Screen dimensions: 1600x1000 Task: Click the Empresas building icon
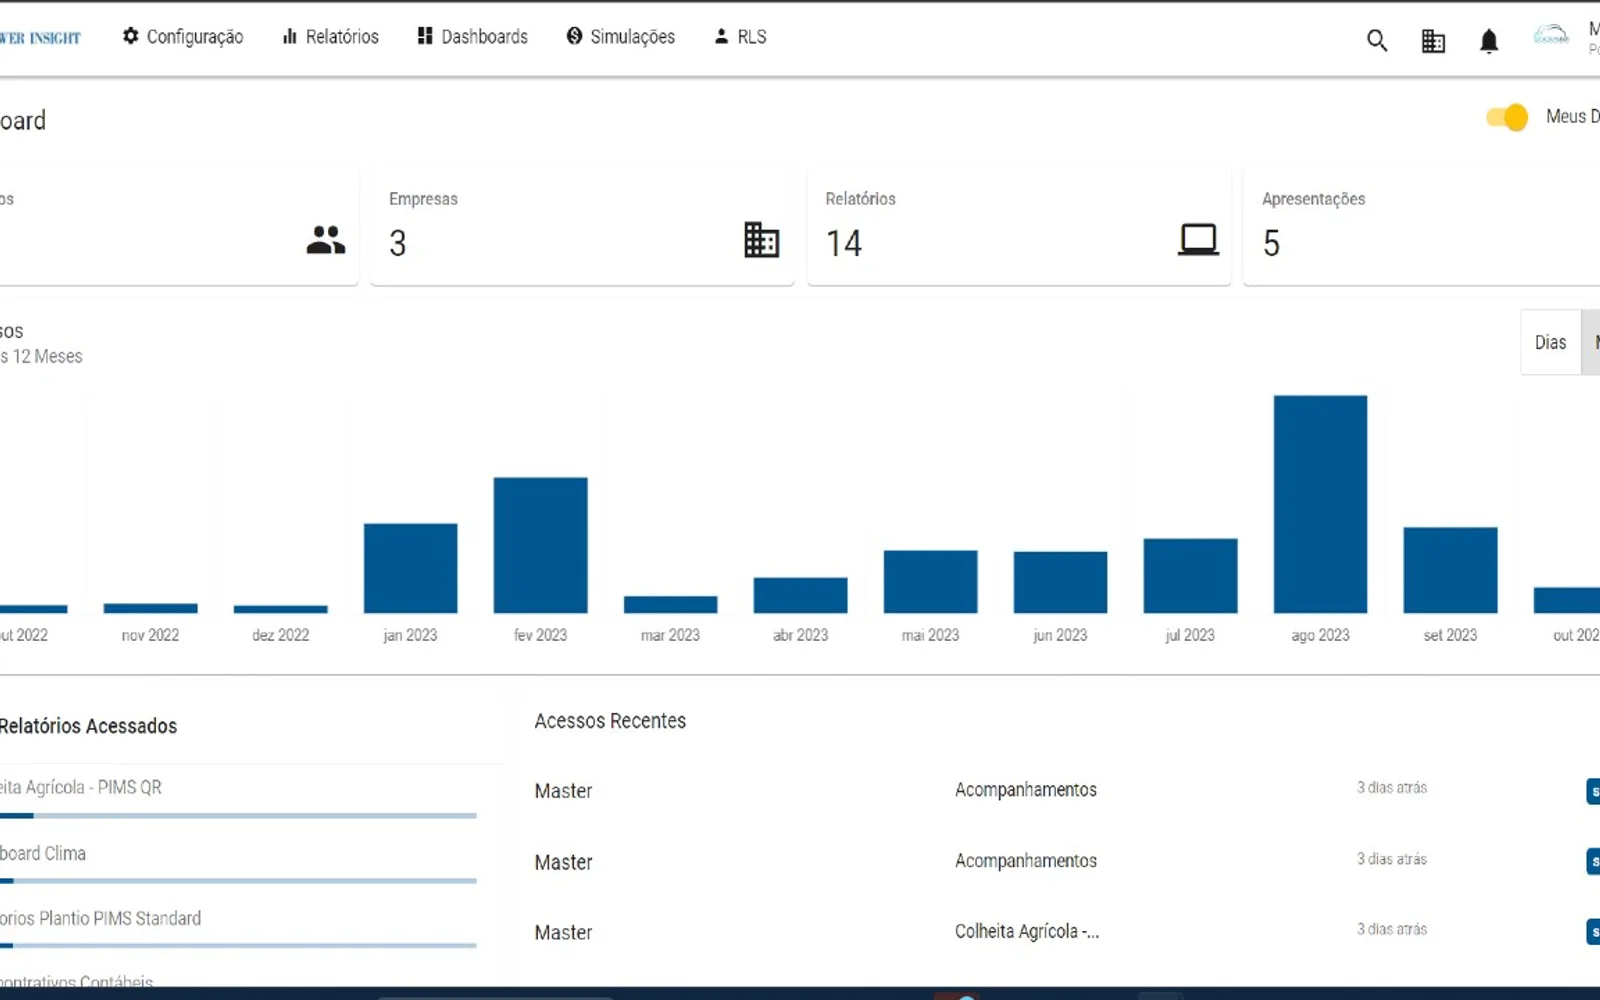[762, 240]
